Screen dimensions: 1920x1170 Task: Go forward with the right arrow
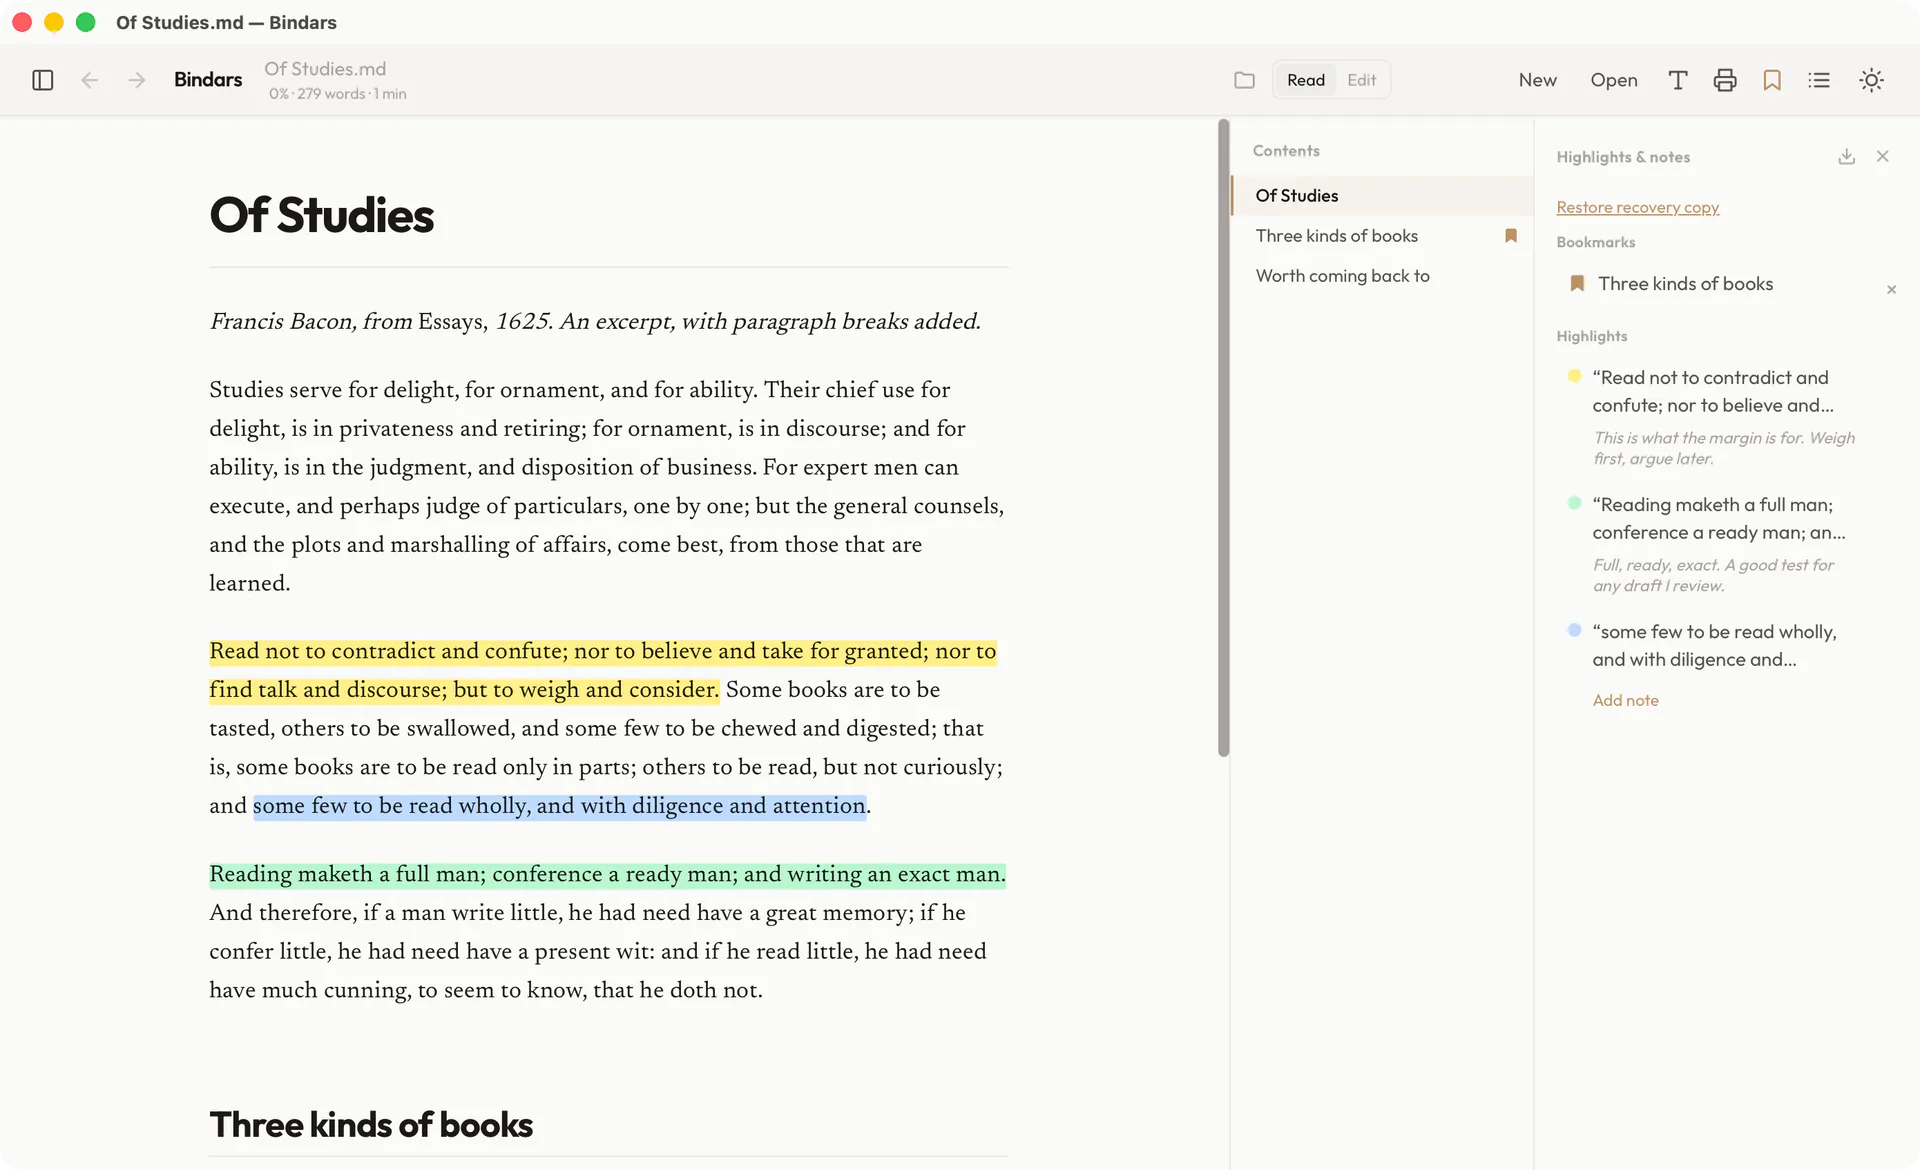(x=137, y=80)
